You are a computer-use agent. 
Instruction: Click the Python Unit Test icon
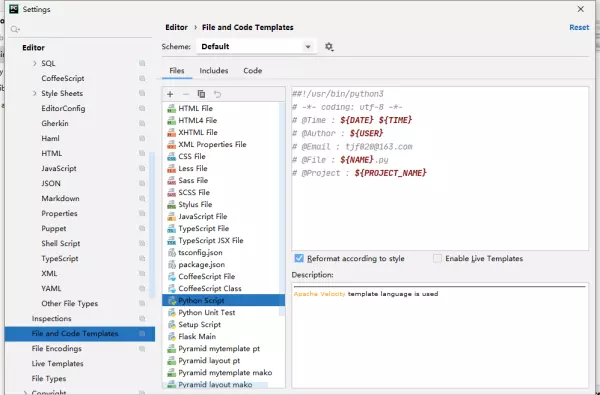[171, 313]
